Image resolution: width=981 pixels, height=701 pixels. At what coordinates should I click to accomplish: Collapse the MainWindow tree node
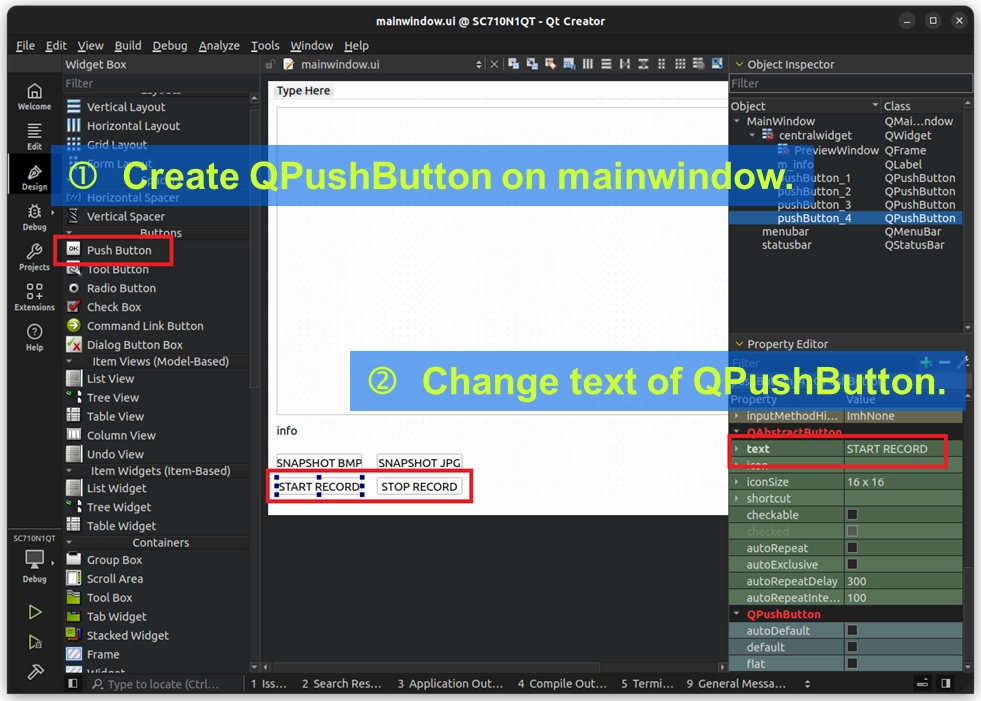[737, 121]
